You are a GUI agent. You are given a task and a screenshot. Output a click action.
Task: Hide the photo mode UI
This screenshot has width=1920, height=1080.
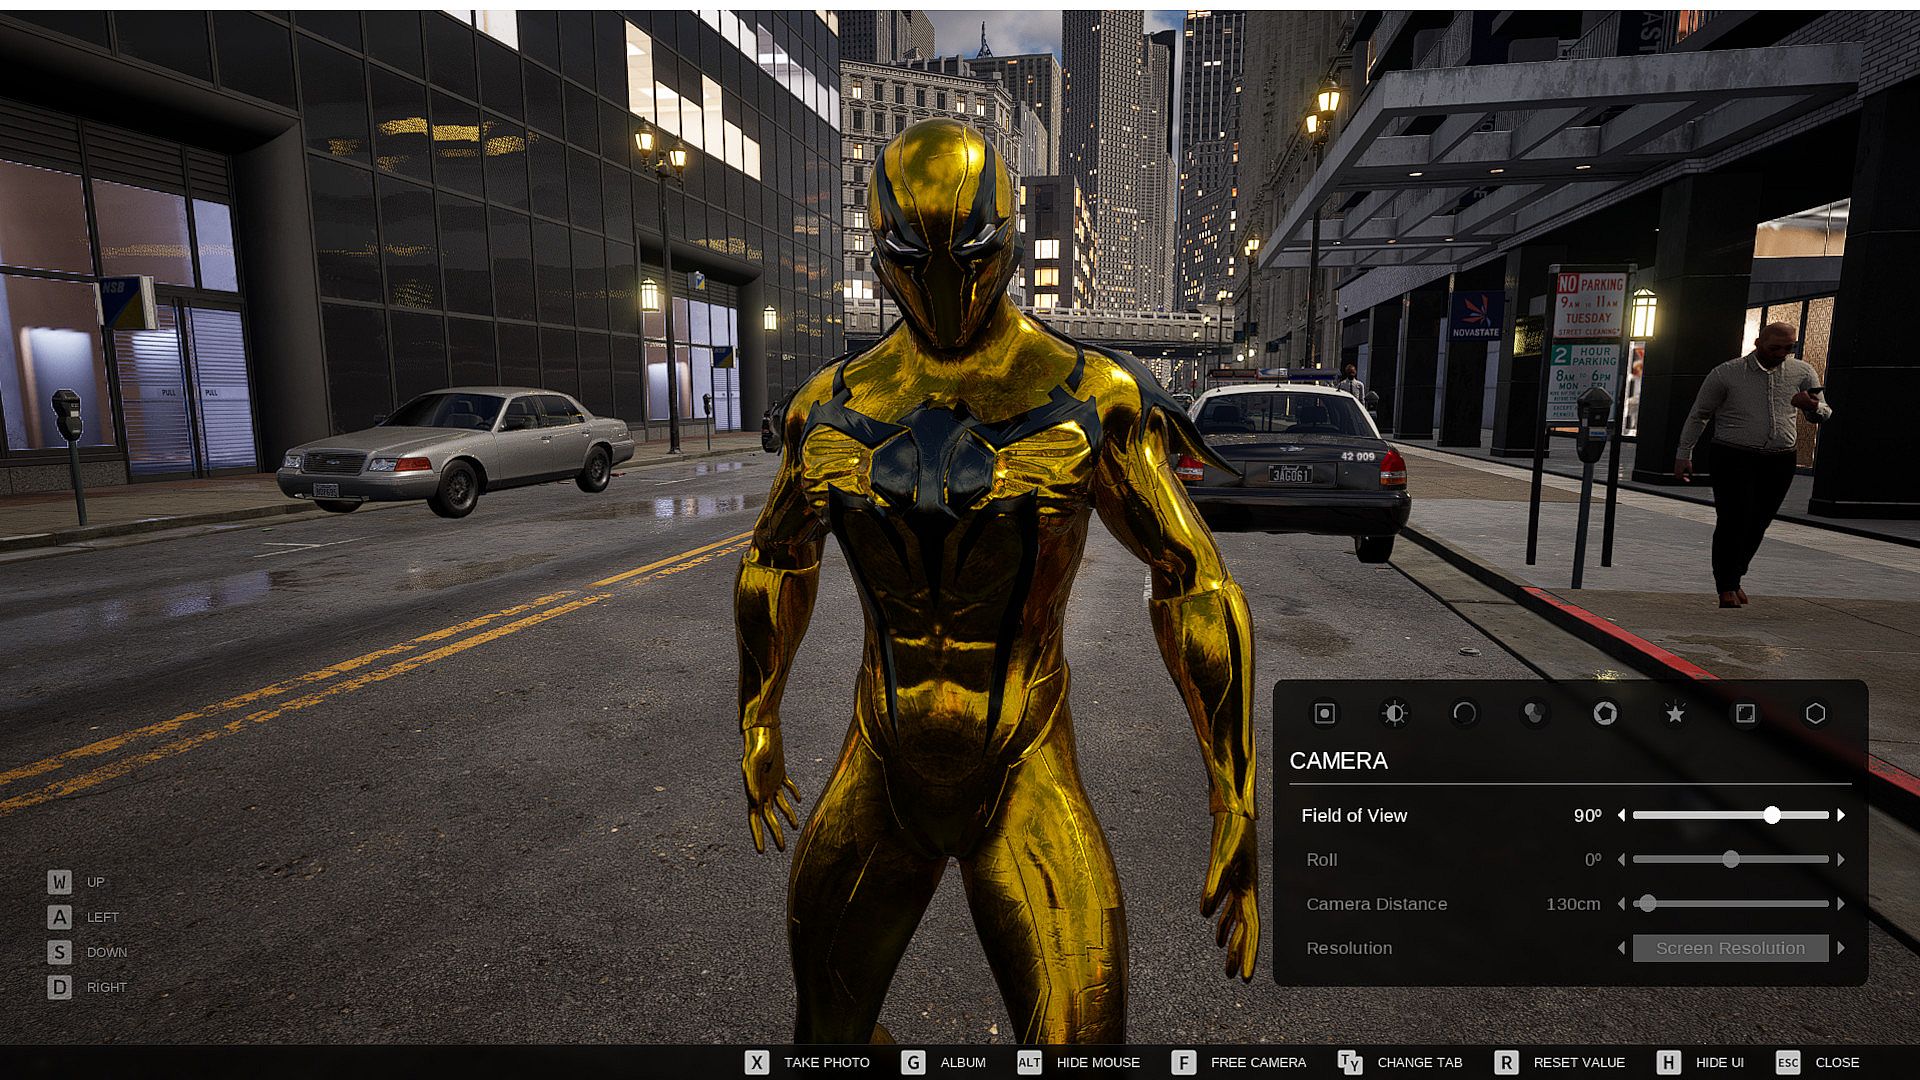(1700, 1062)
